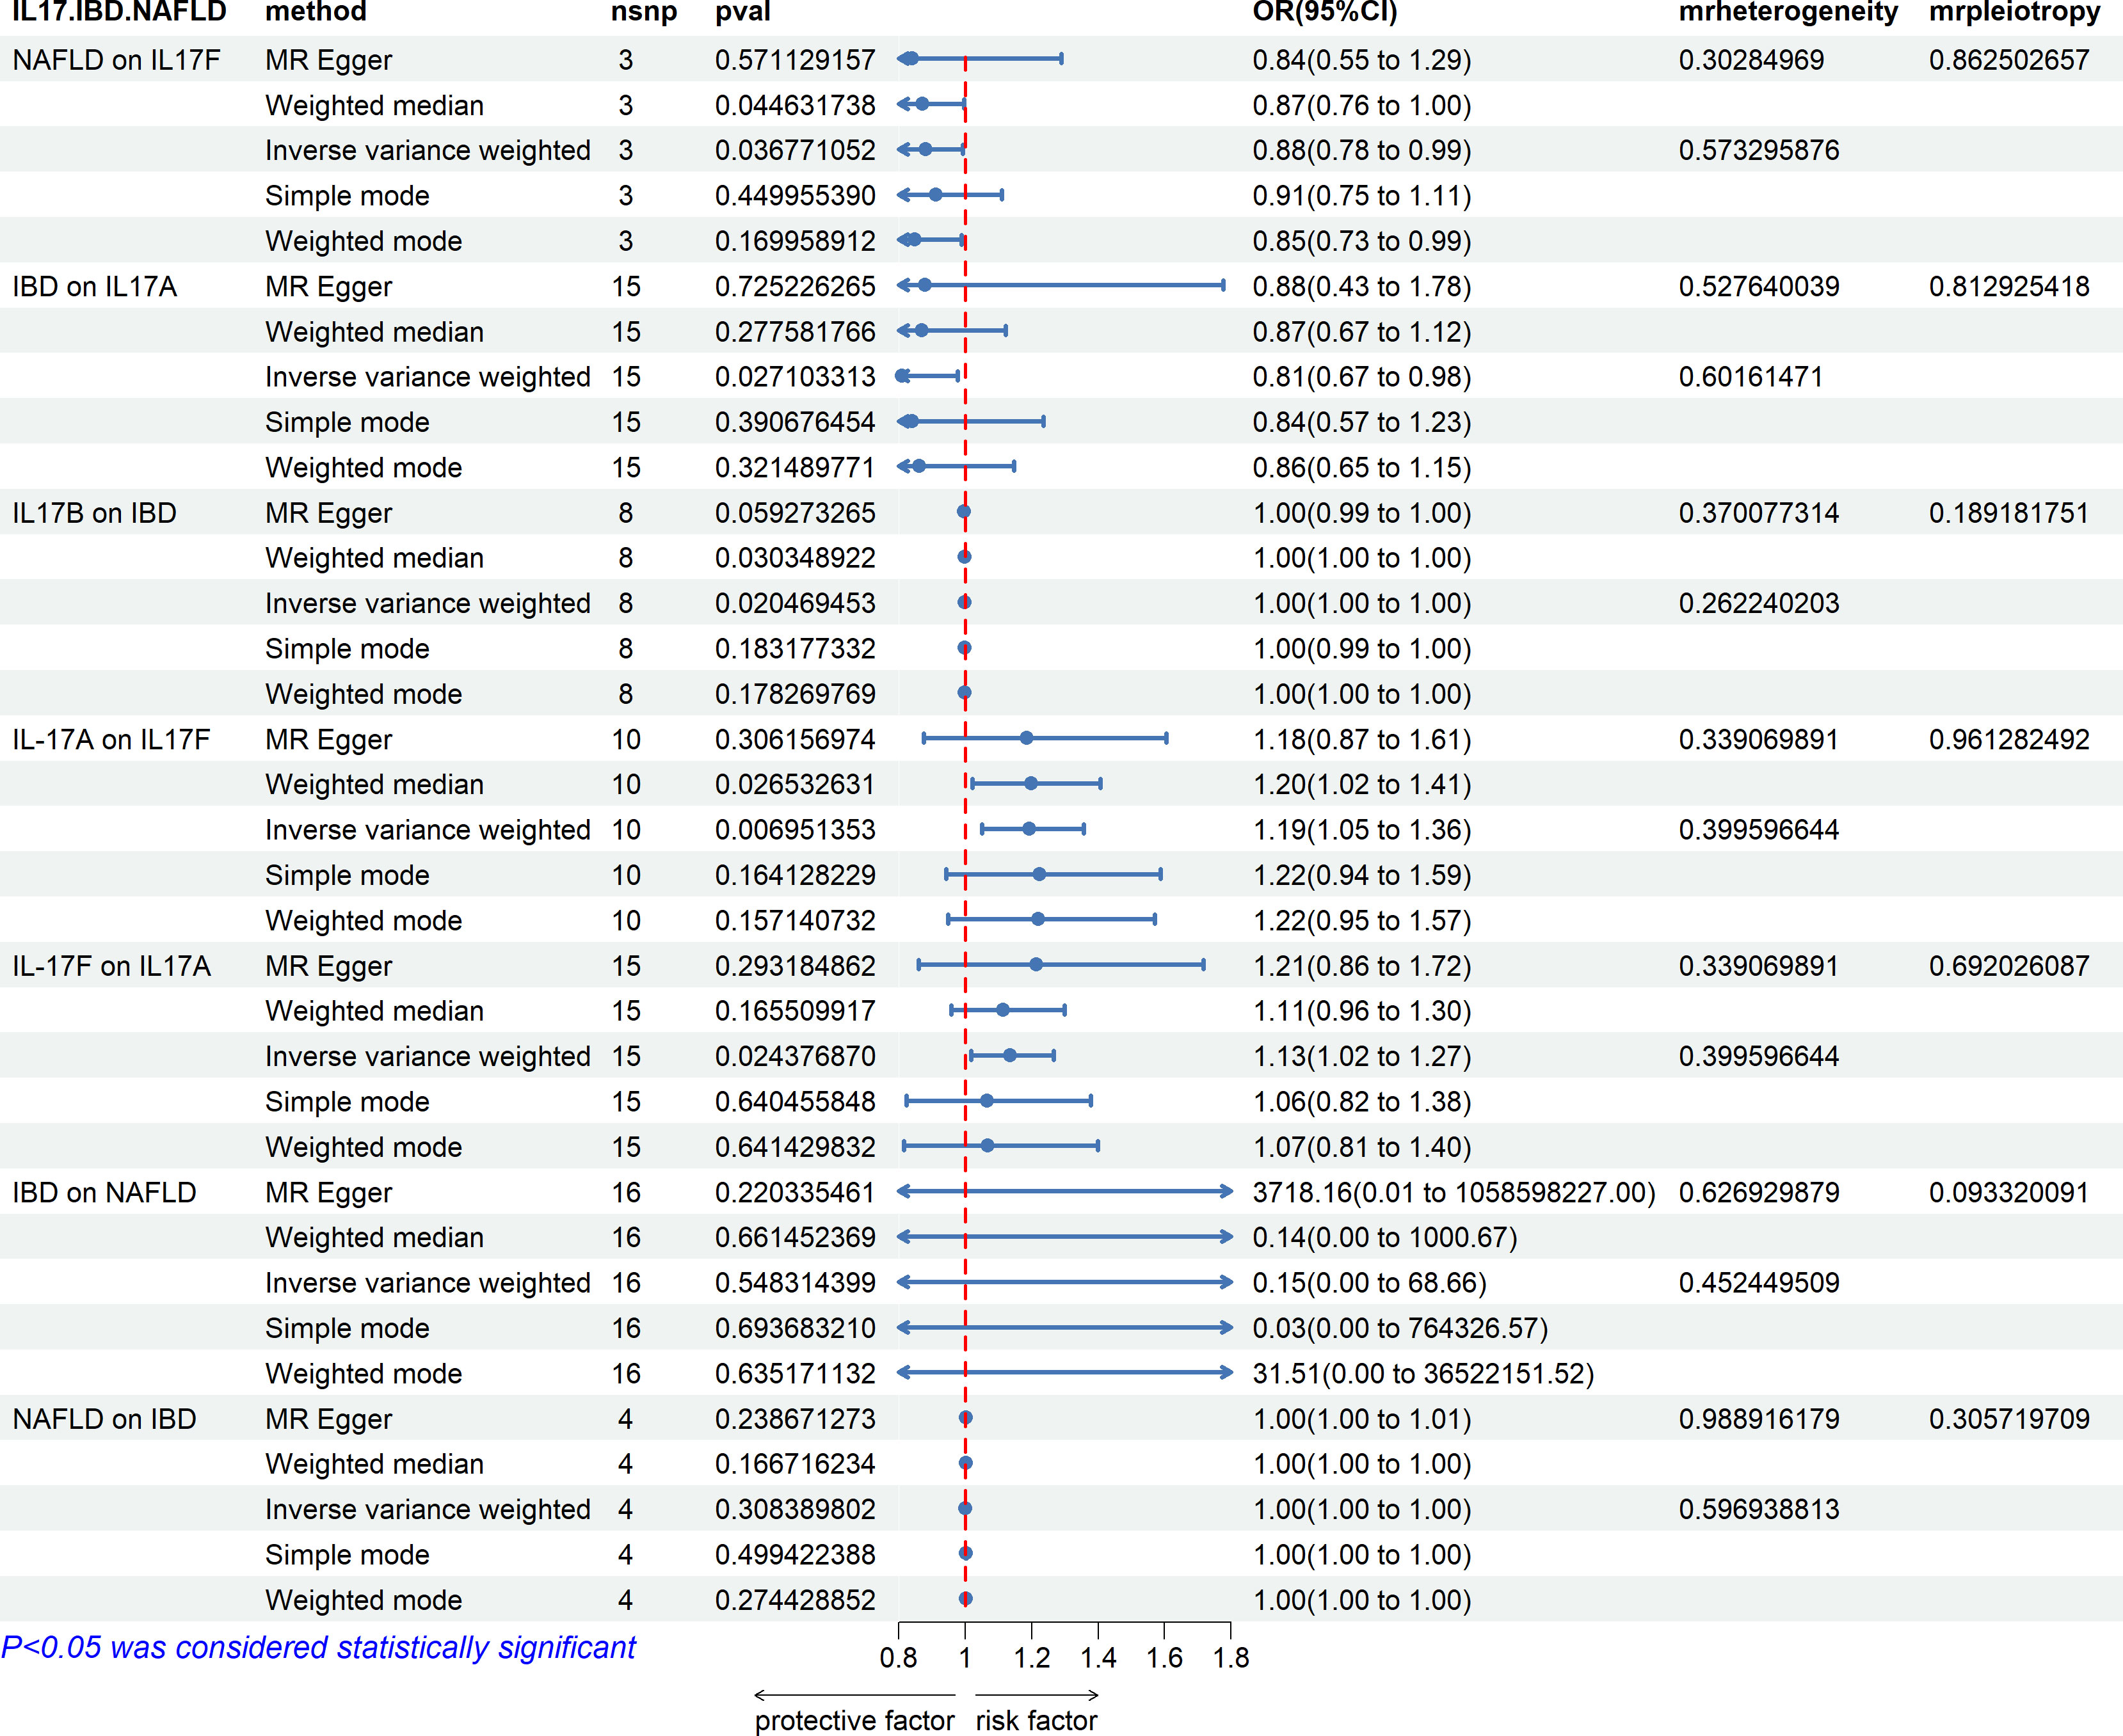Click the 'IL-17F on IL17A' row label
The width and height of the screenshot is (2123, 1736).
coord(111,966)
